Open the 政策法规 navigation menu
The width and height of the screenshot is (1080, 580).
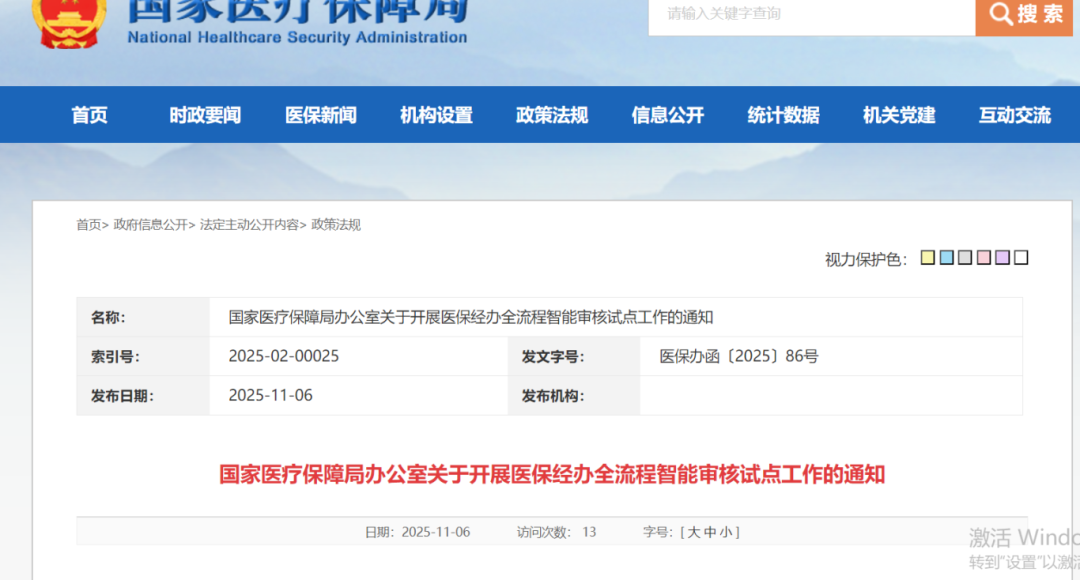552,115
